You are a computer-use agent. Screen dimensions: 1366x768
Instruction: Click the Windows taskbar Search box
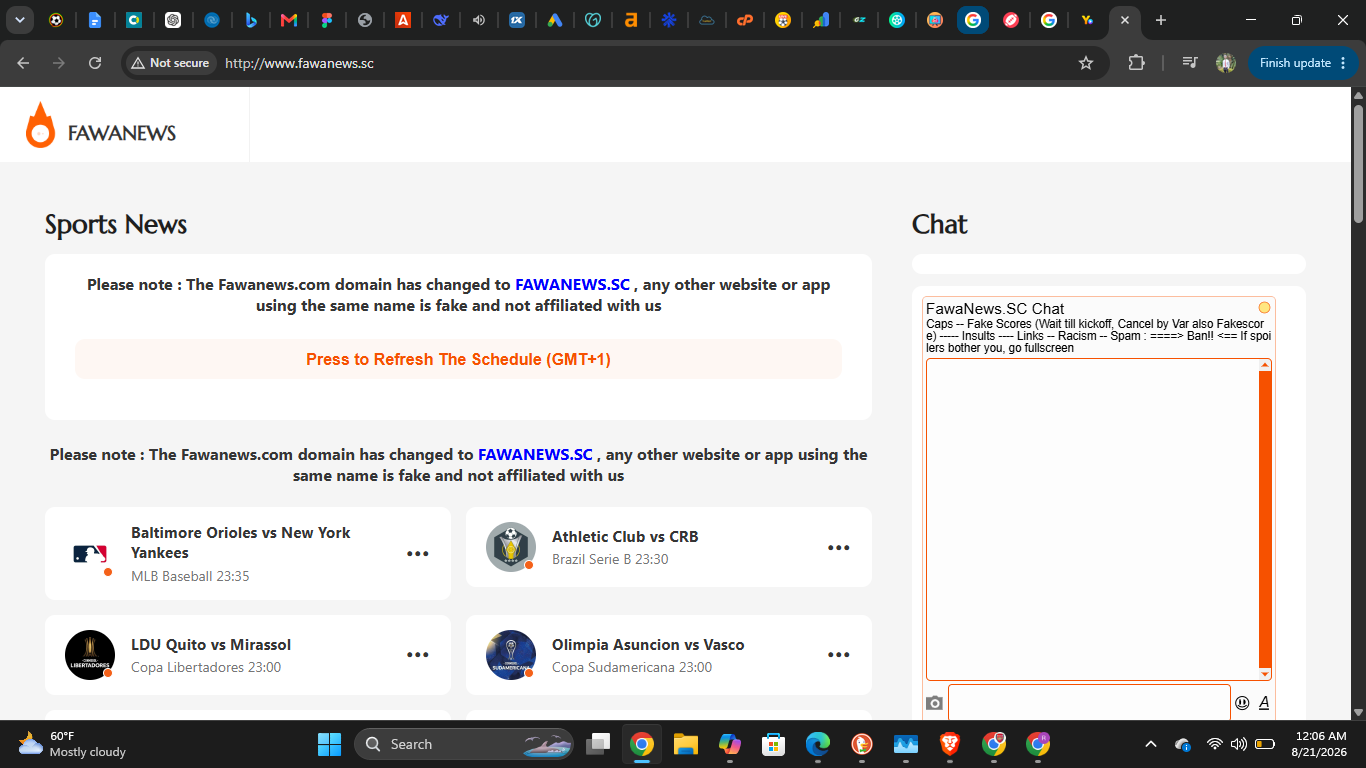click(x=465, y=744)
